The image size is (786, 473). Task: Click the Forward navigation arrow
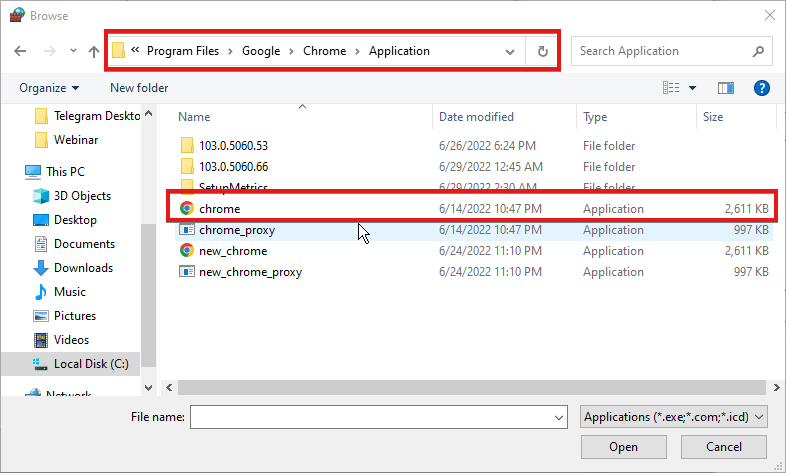[50, 51]
